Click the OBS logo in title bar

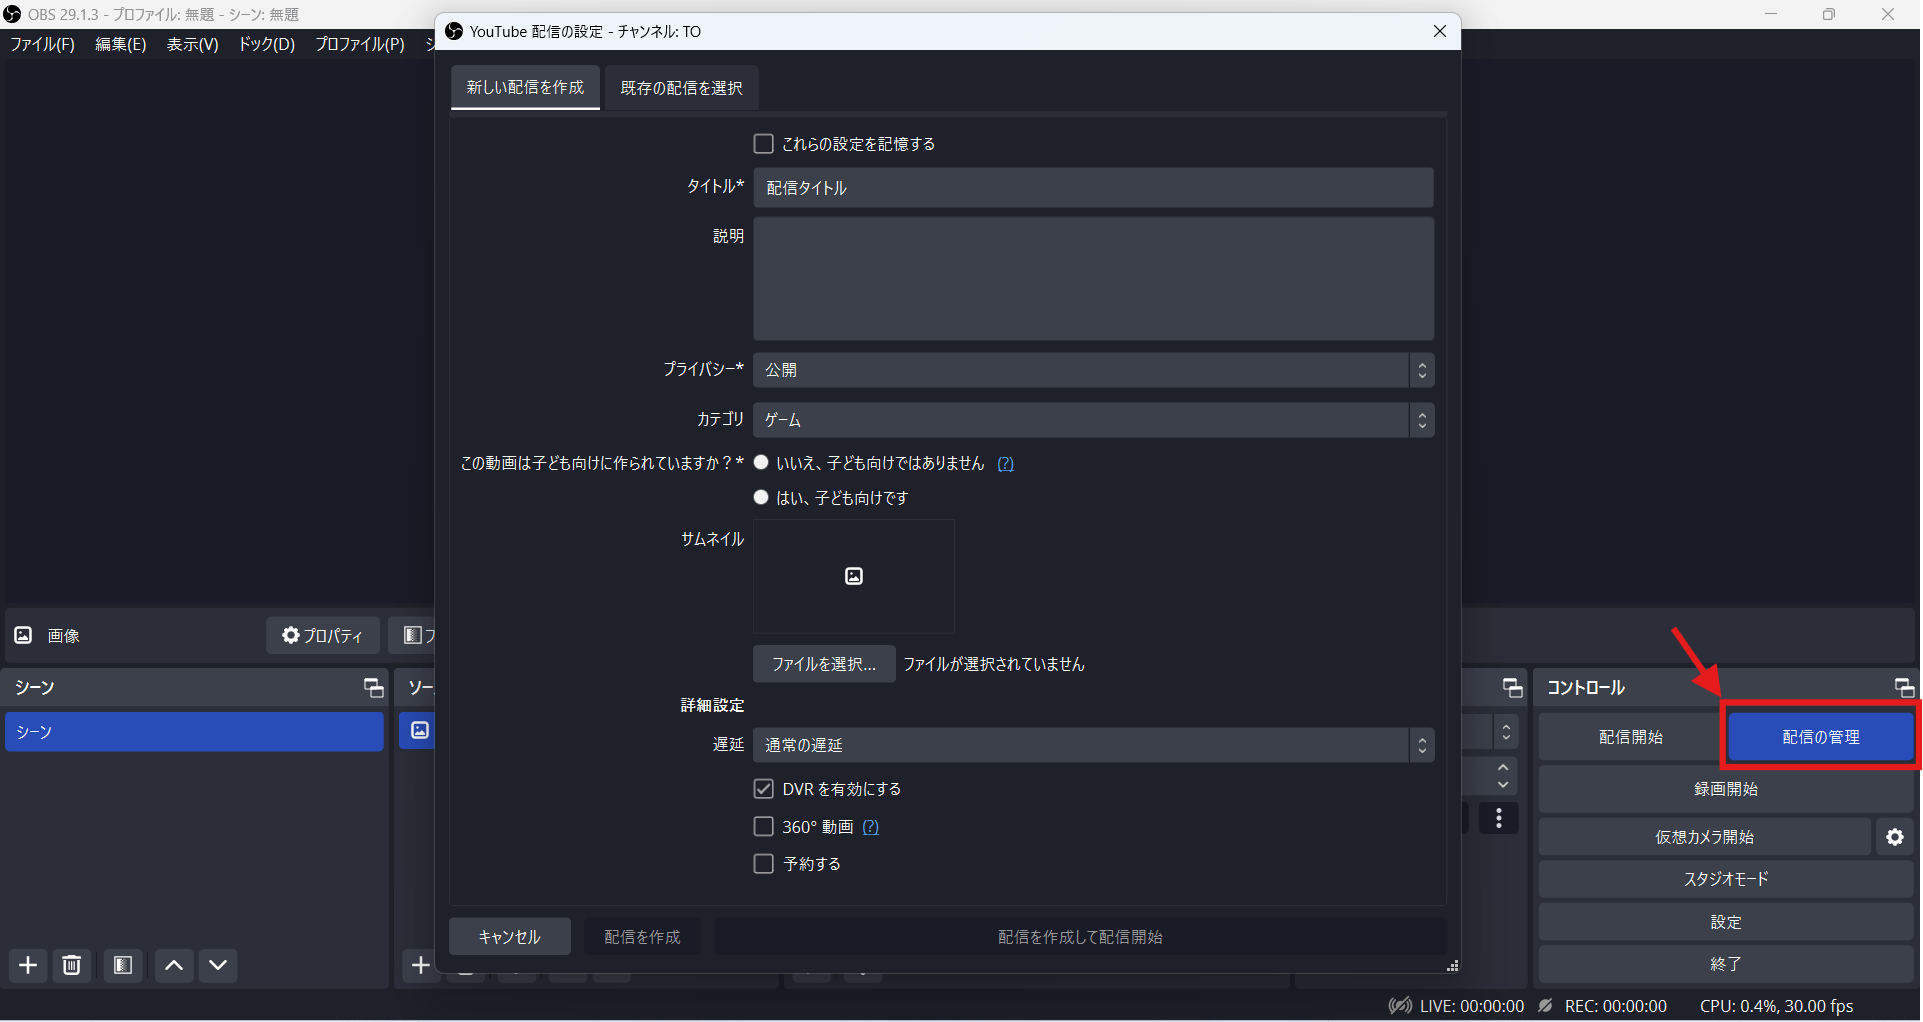[x=12, y=14]
